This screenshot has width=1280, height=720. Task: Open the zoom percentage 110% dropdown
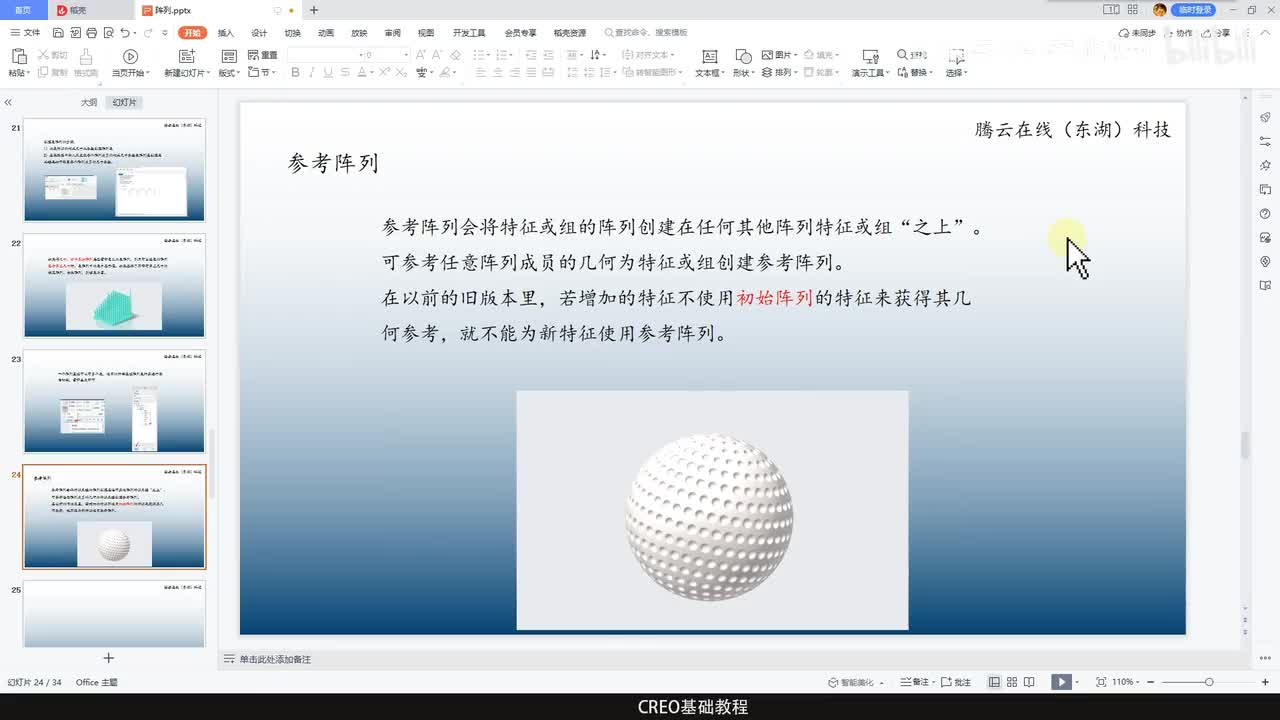tap(1136, 682)
